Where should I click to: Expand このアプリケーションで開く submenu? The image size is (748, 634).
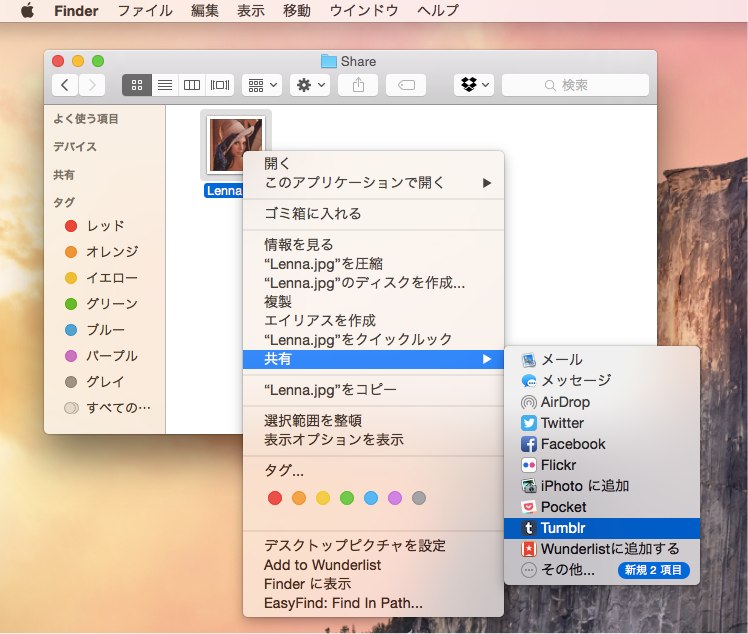373,183
